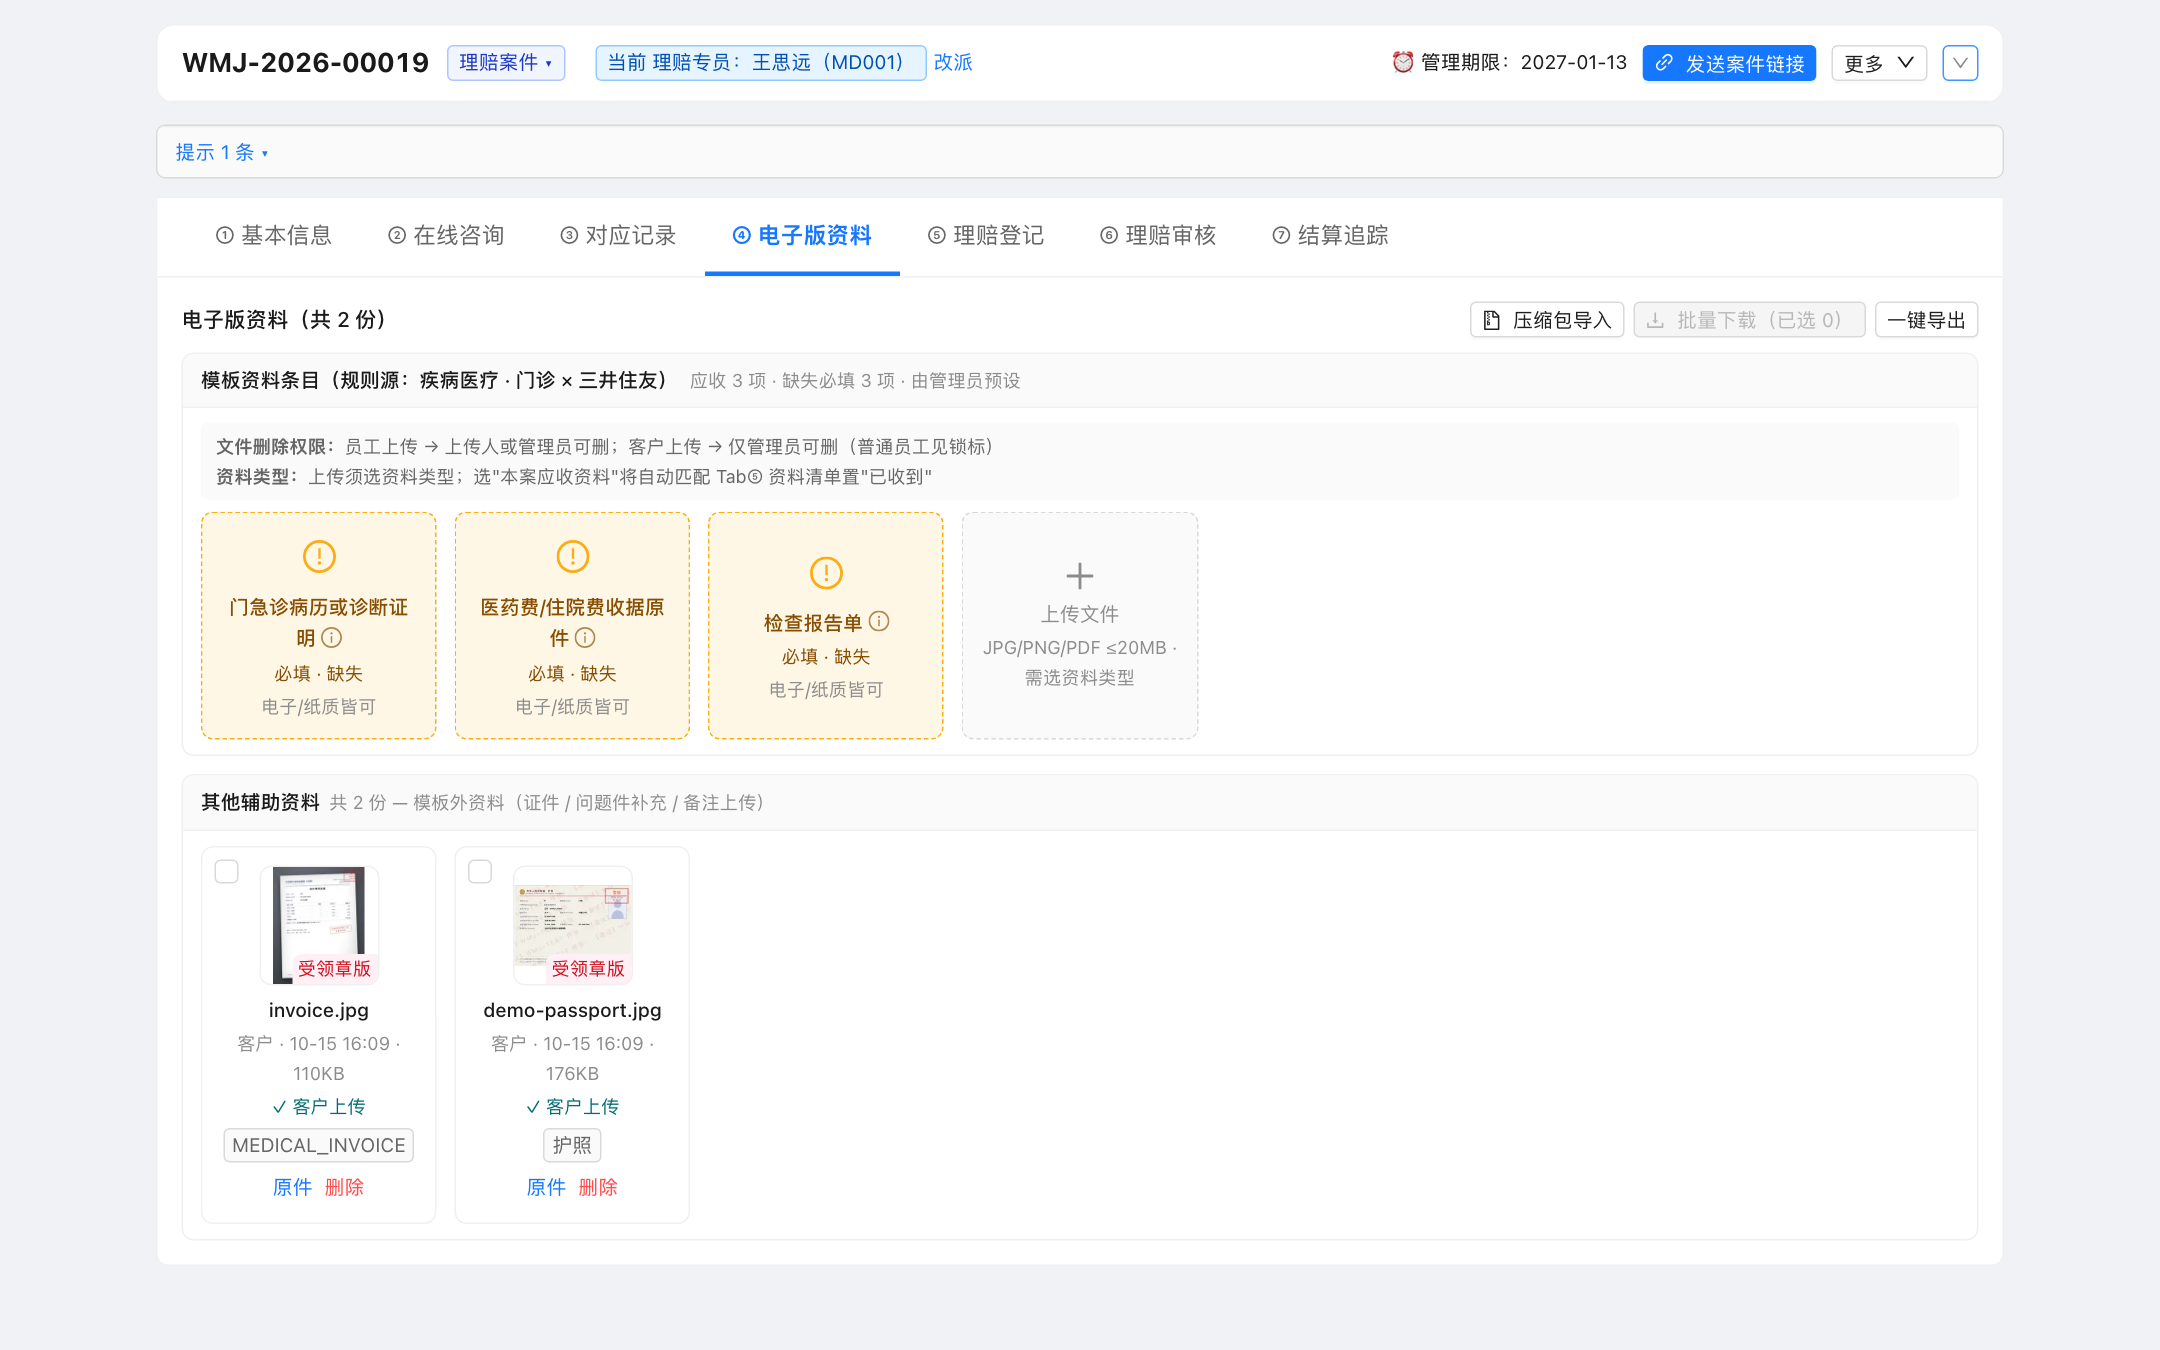Image resolution: width=2160 pixels, height=1350 pixels.
Task: Click info icon next to 医药费/住院费收据原件
Action: pyautogui.click(x=586, y=638)
